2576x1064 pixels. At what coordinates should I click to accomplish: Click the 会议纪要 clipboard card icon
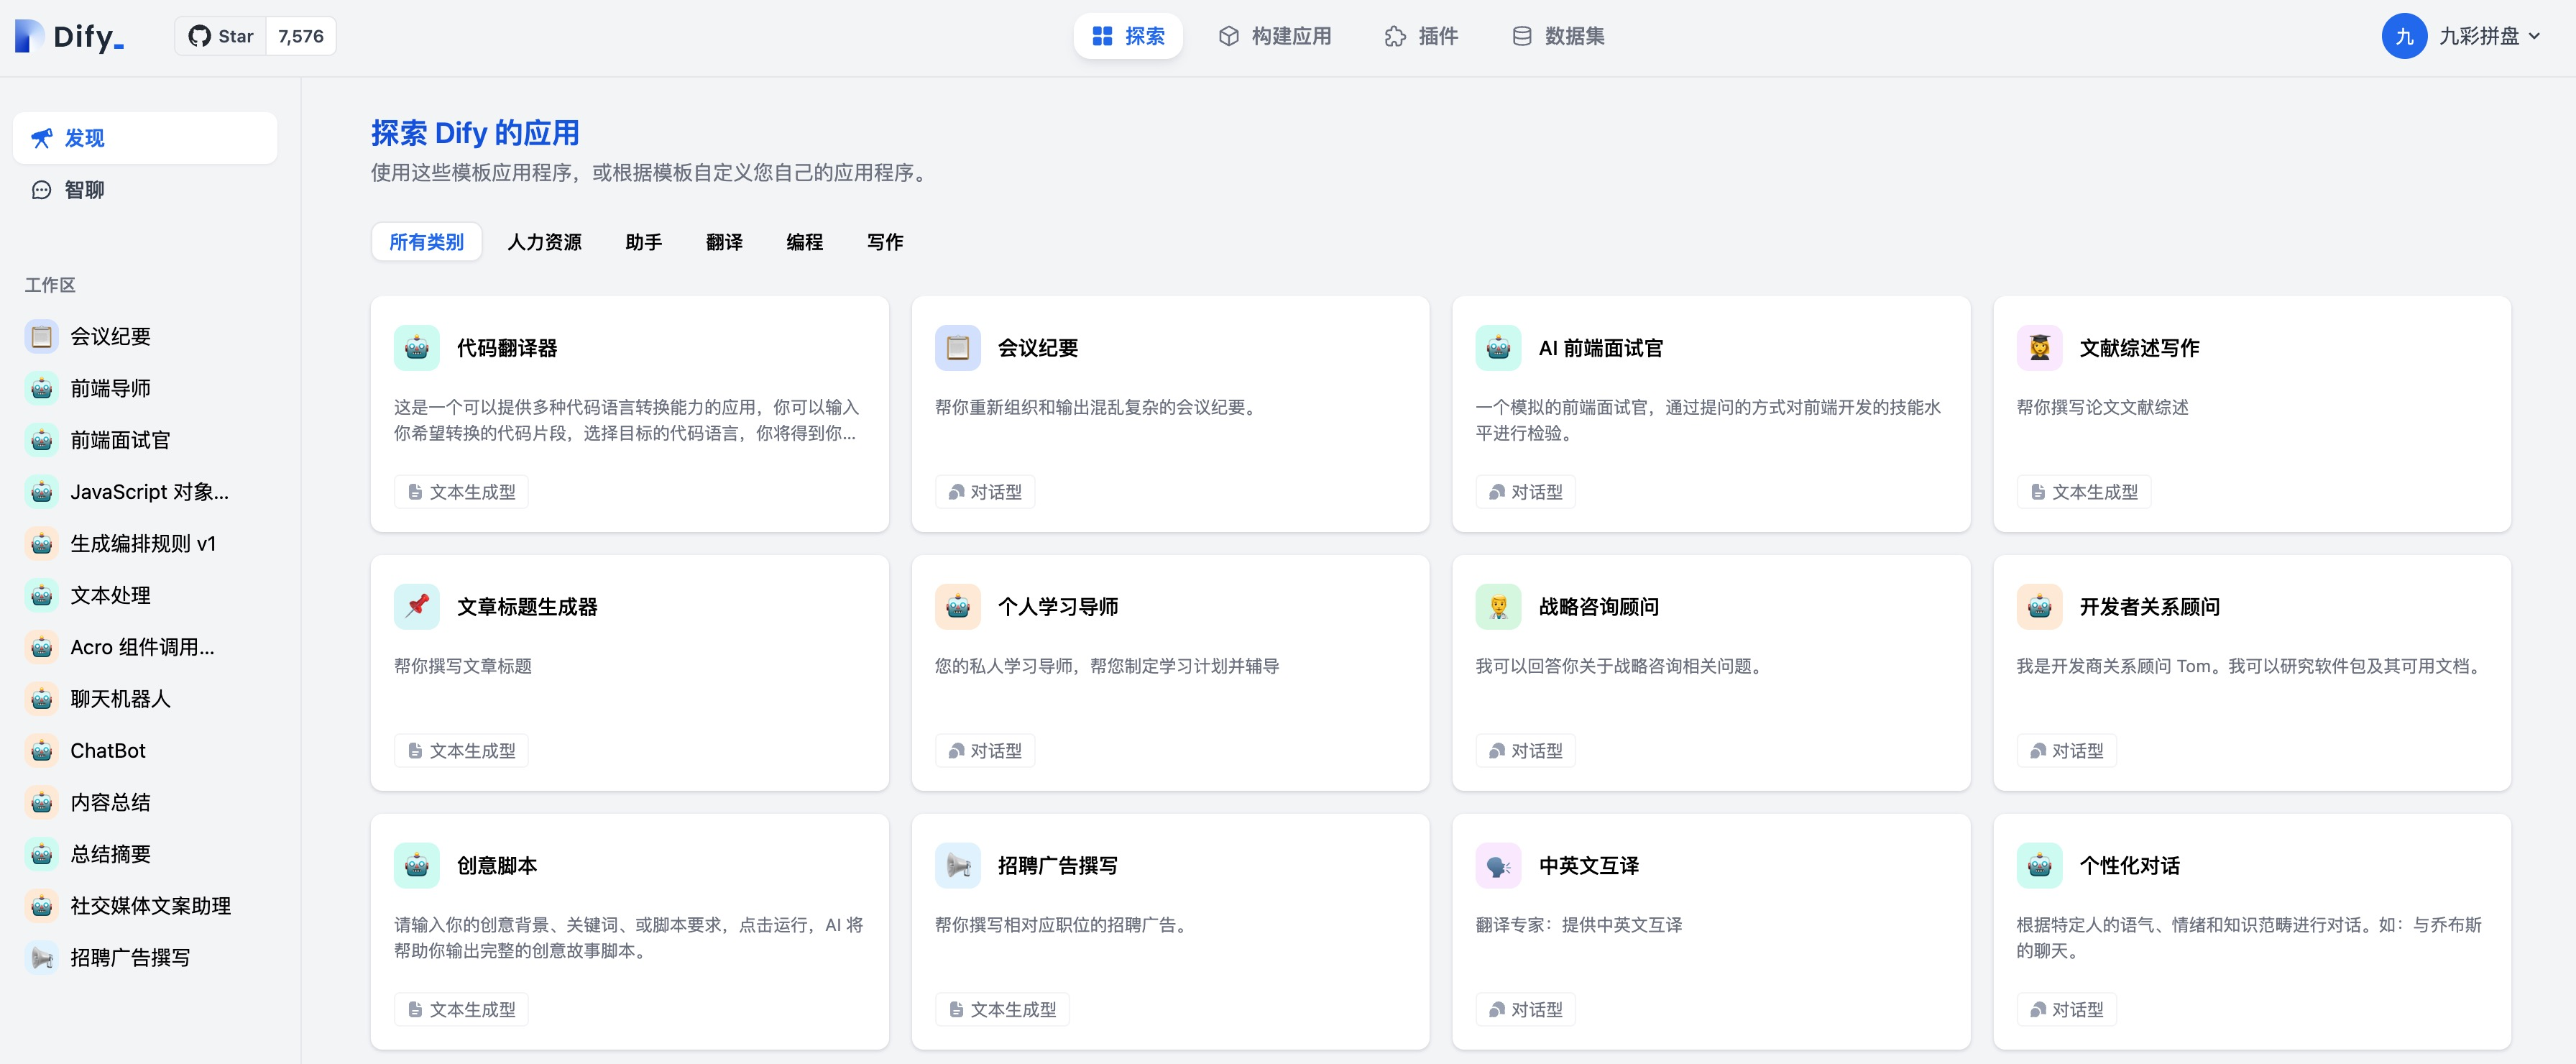pos(957,348)
